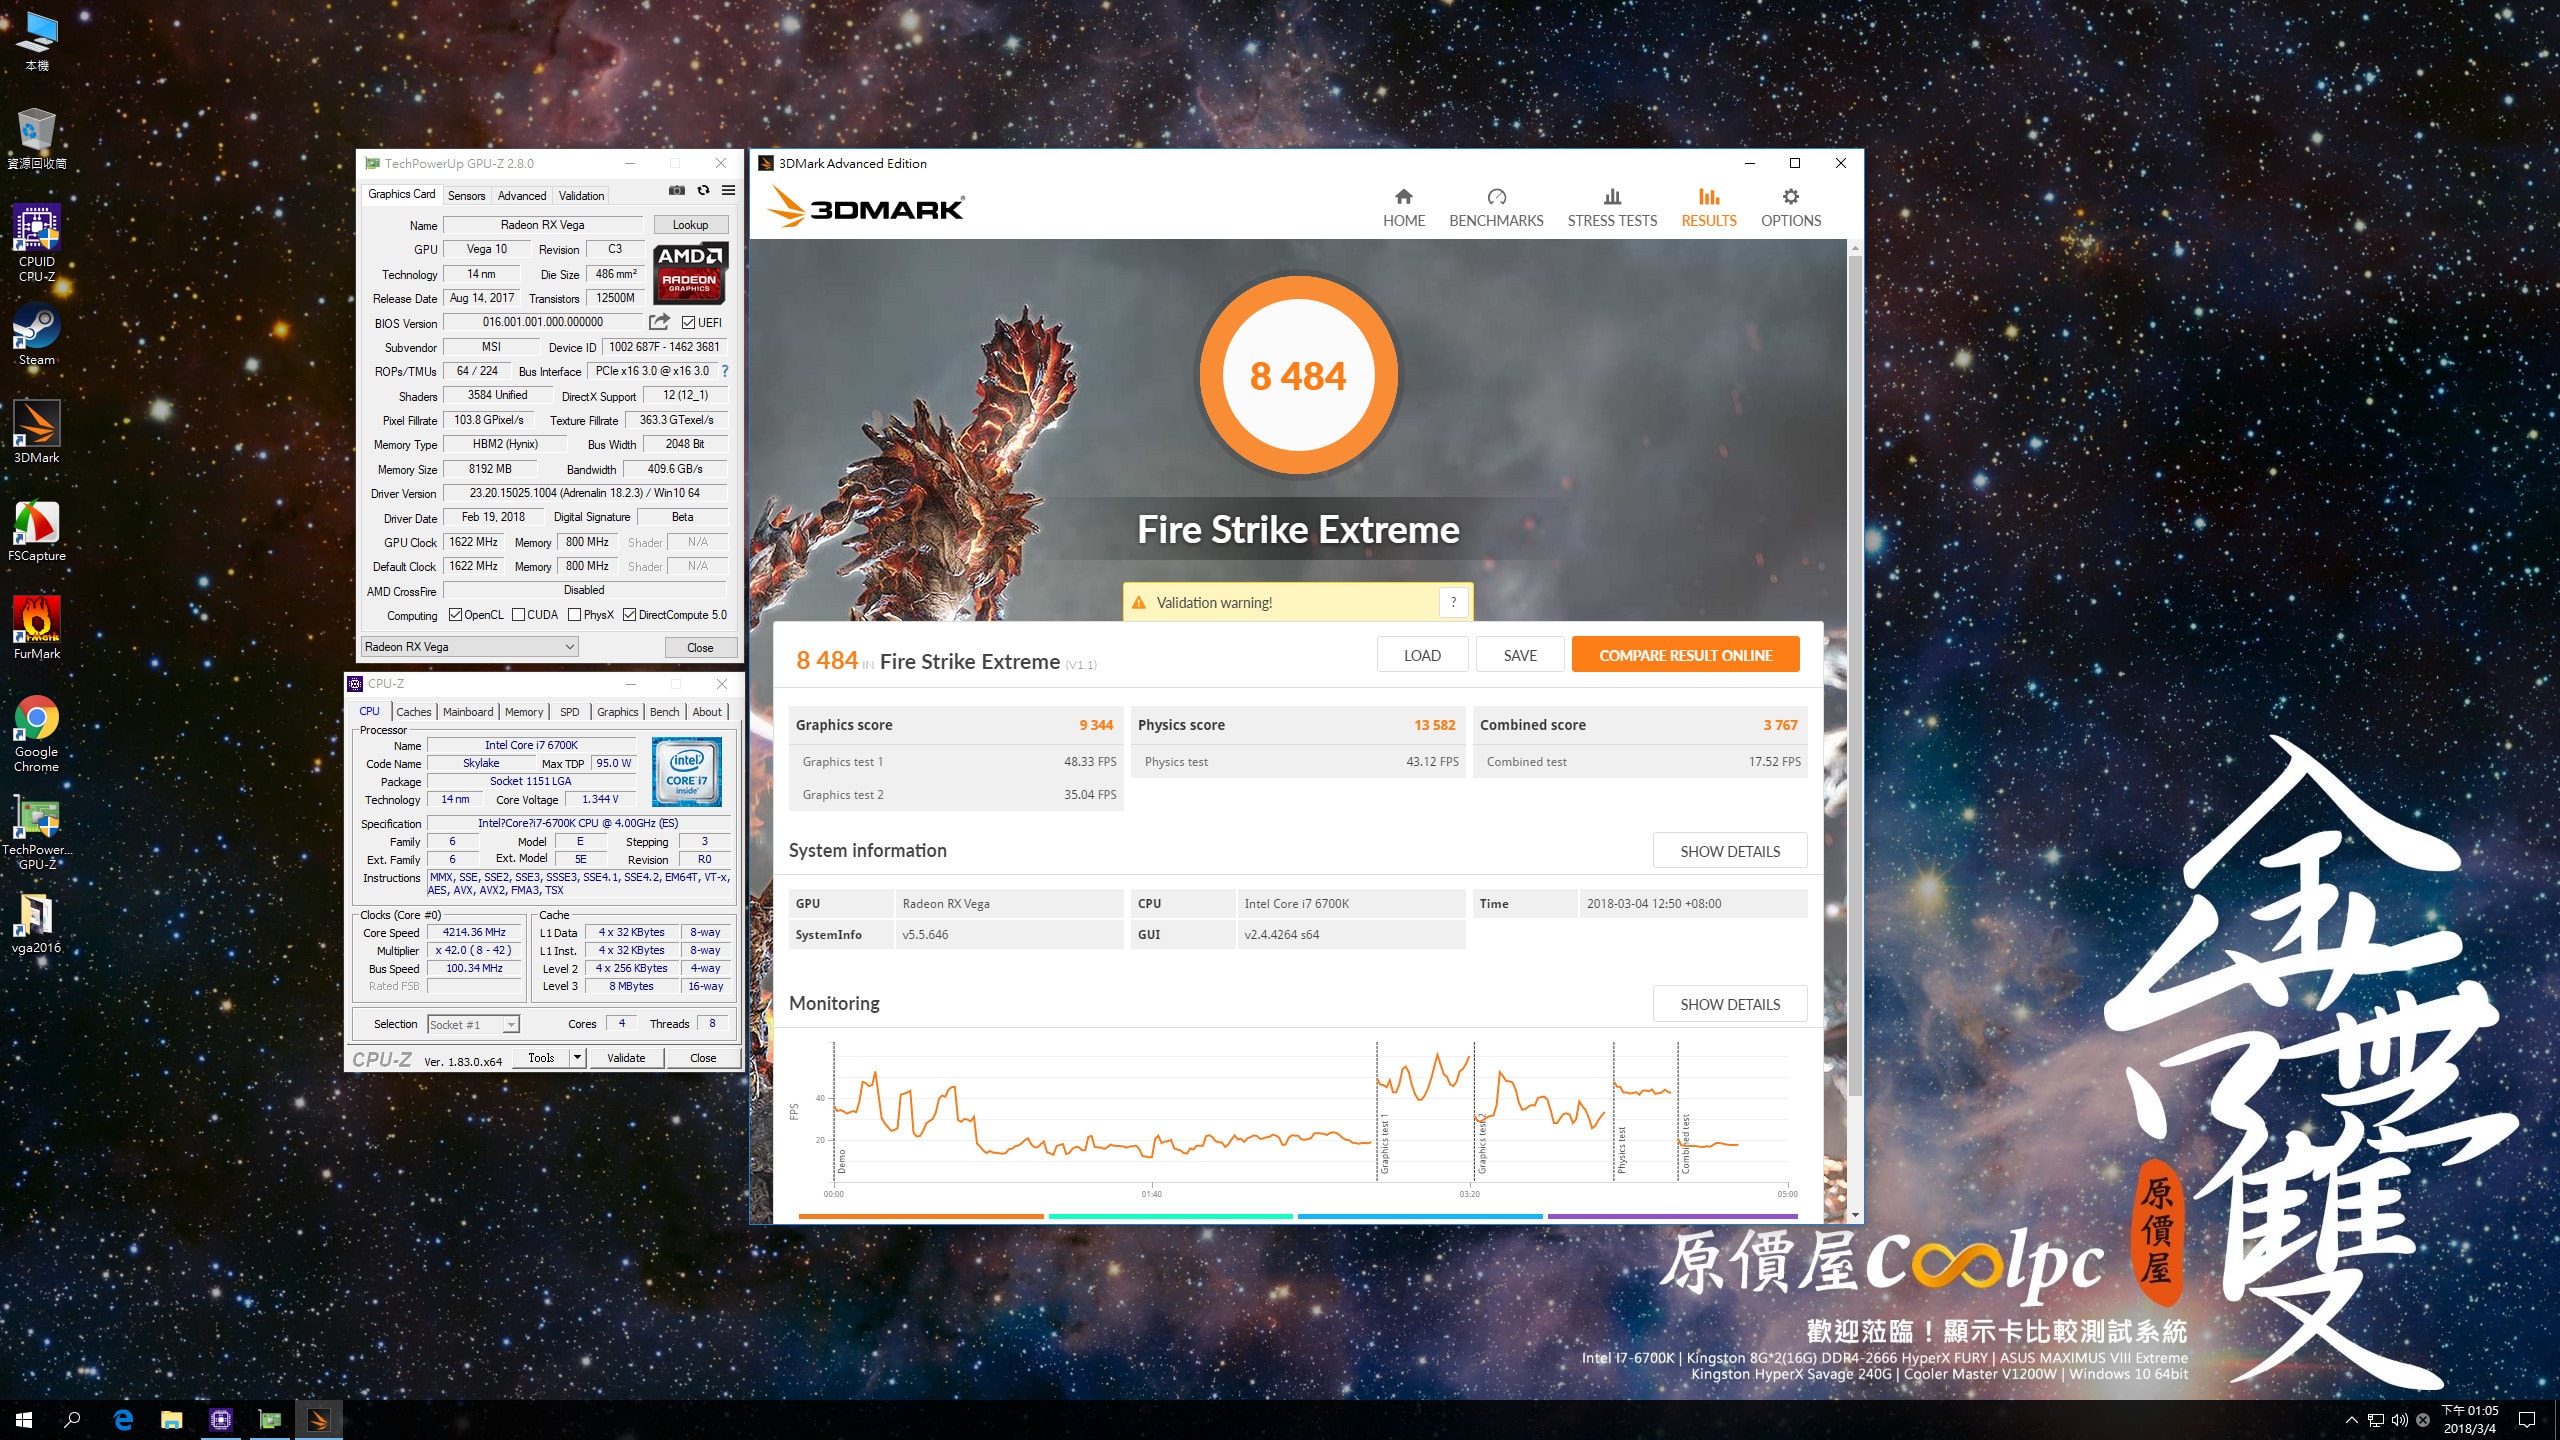Show hidden system tray icons chevron

pyautogui.click(x=2351, y=1419)
